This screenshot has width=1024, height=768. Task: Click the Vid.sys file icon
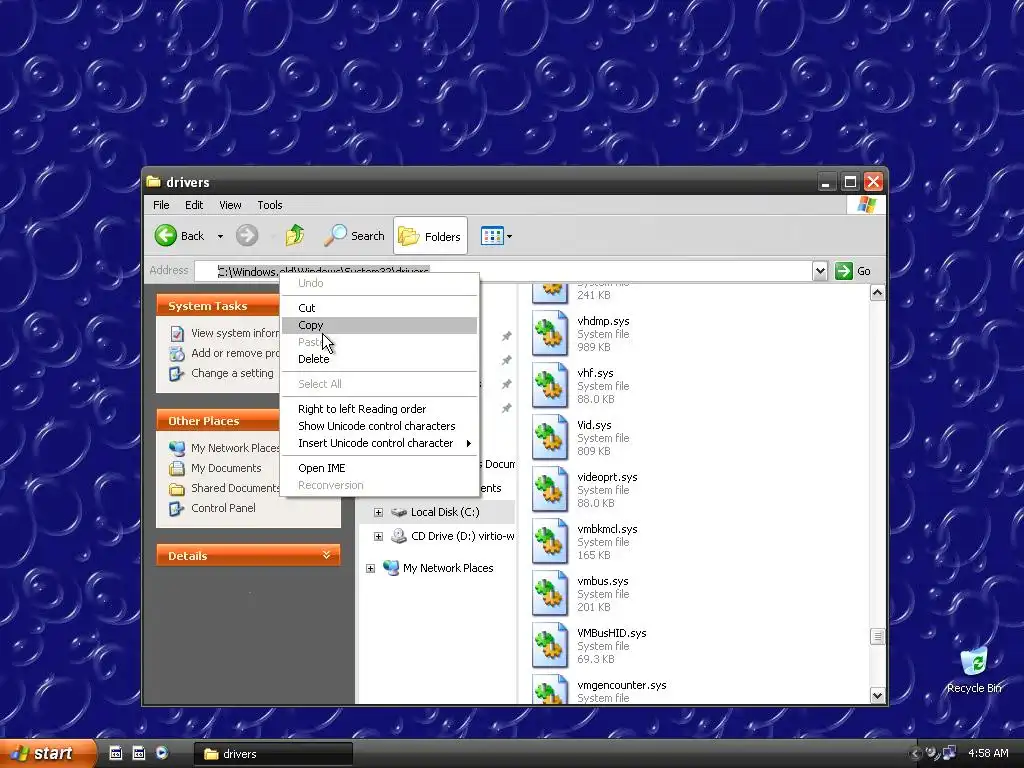tap(550, 438)
